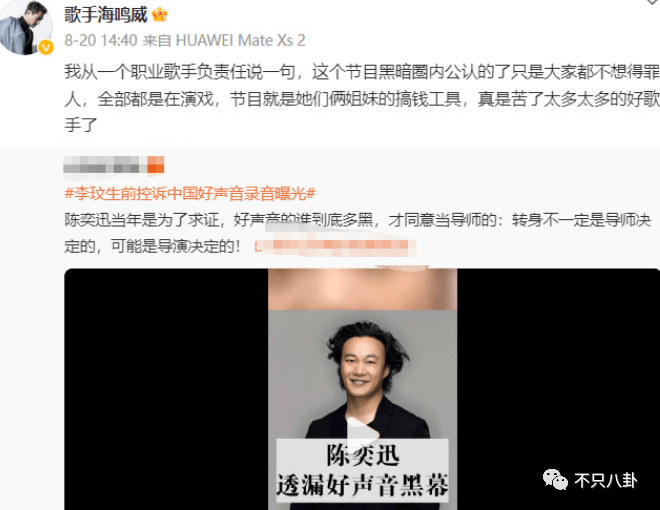The width and height of the screenshot is (660, 510).
Task: Open the #李玟生前控诉中国好声音录音曝光# hashtag
Action: tap(190, 194)
